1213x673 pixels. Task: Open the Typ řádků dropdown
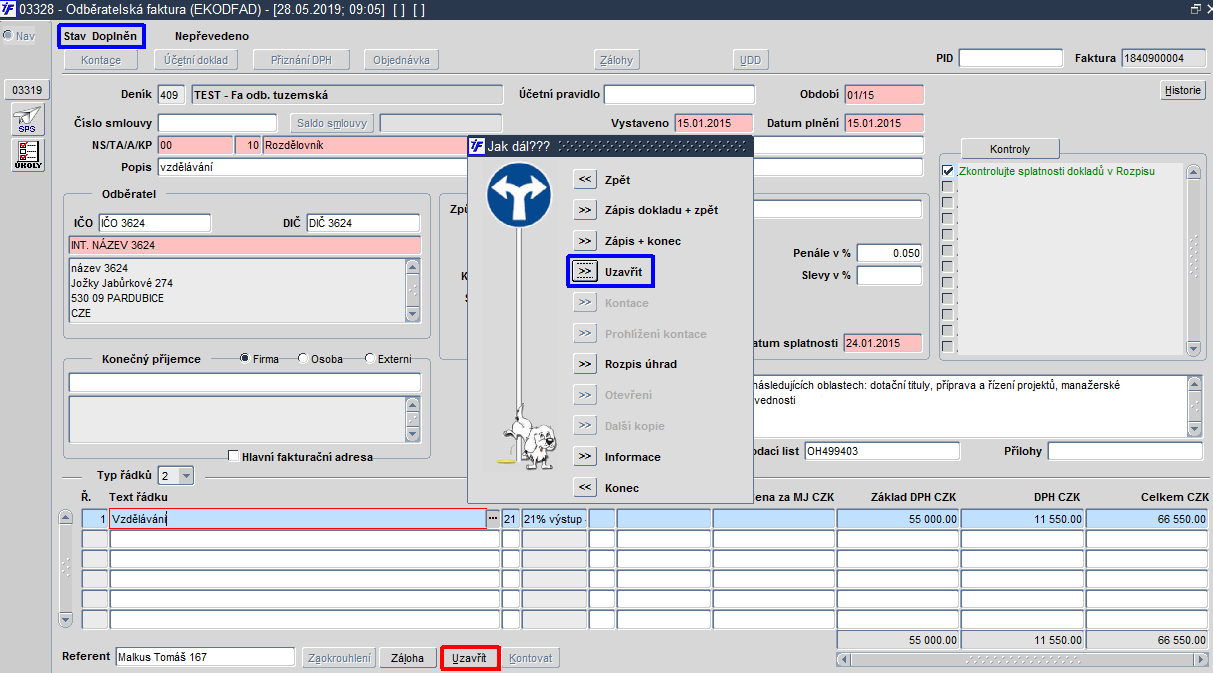coord(185,476)
